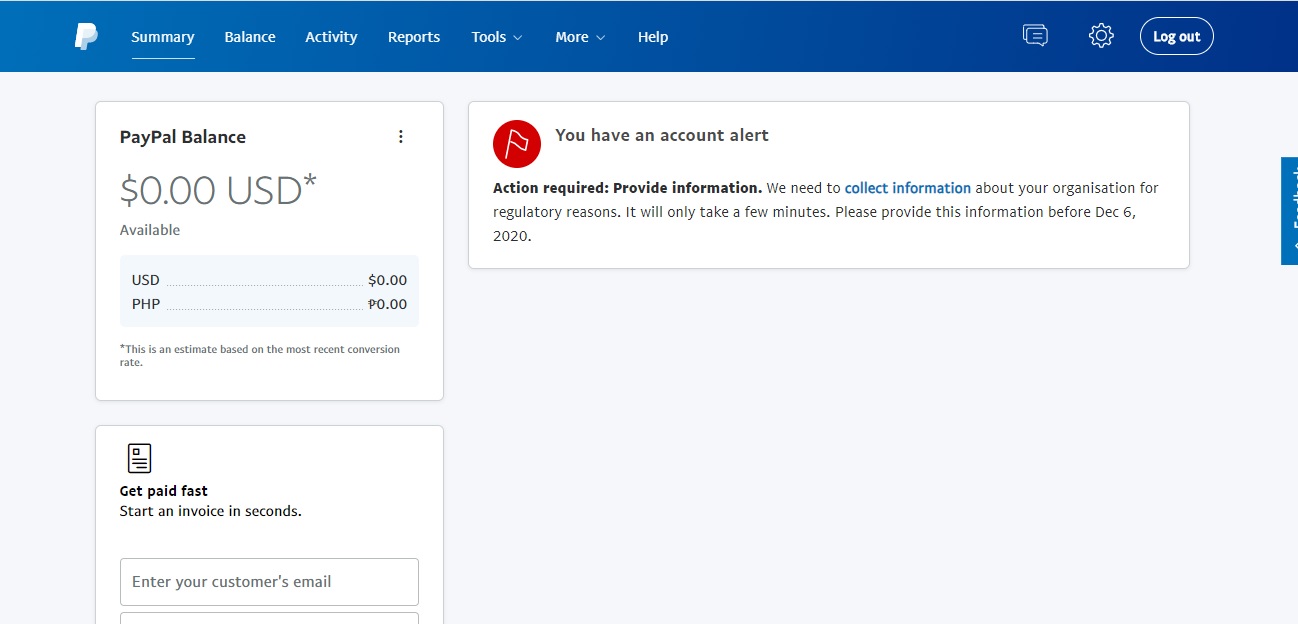Follow the collect information link
Image resolution: width=1298 pixels, height=624 pixels.
coord(908,188)
